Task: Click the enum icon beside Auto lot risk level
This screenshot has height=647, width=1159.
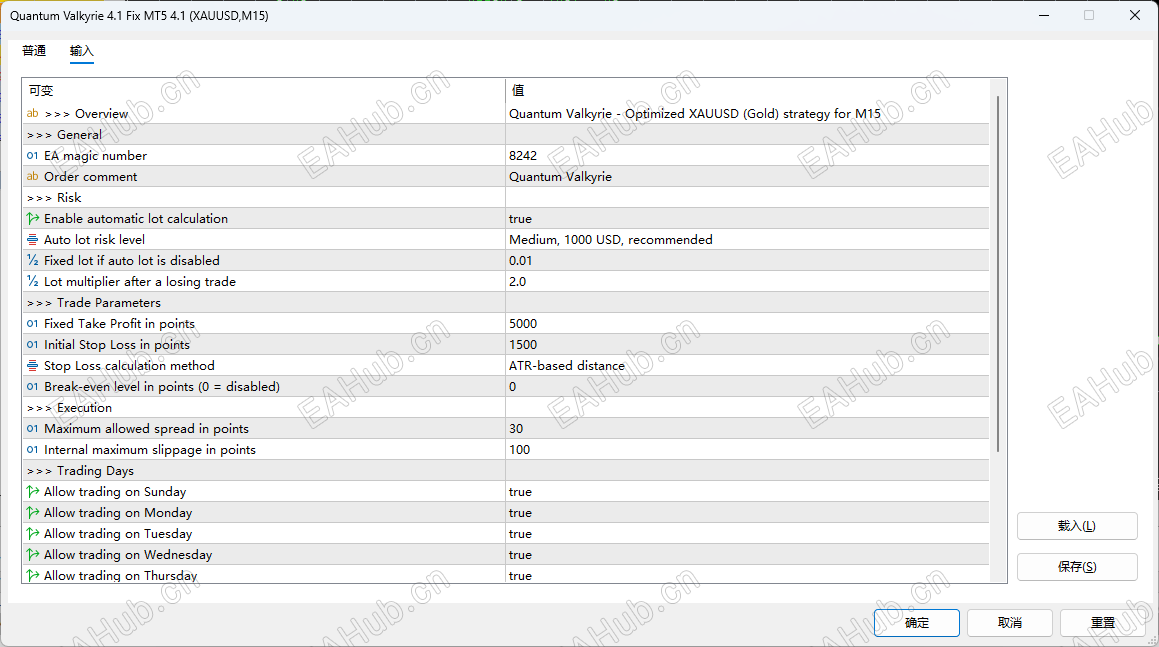Action: click(x=33, y=240)
